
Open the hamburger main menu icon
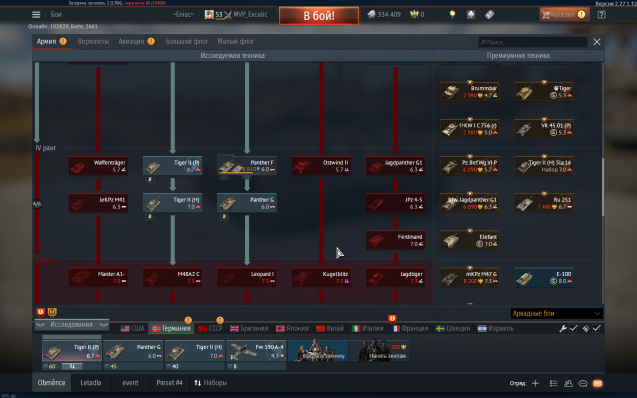pos(36,15)
